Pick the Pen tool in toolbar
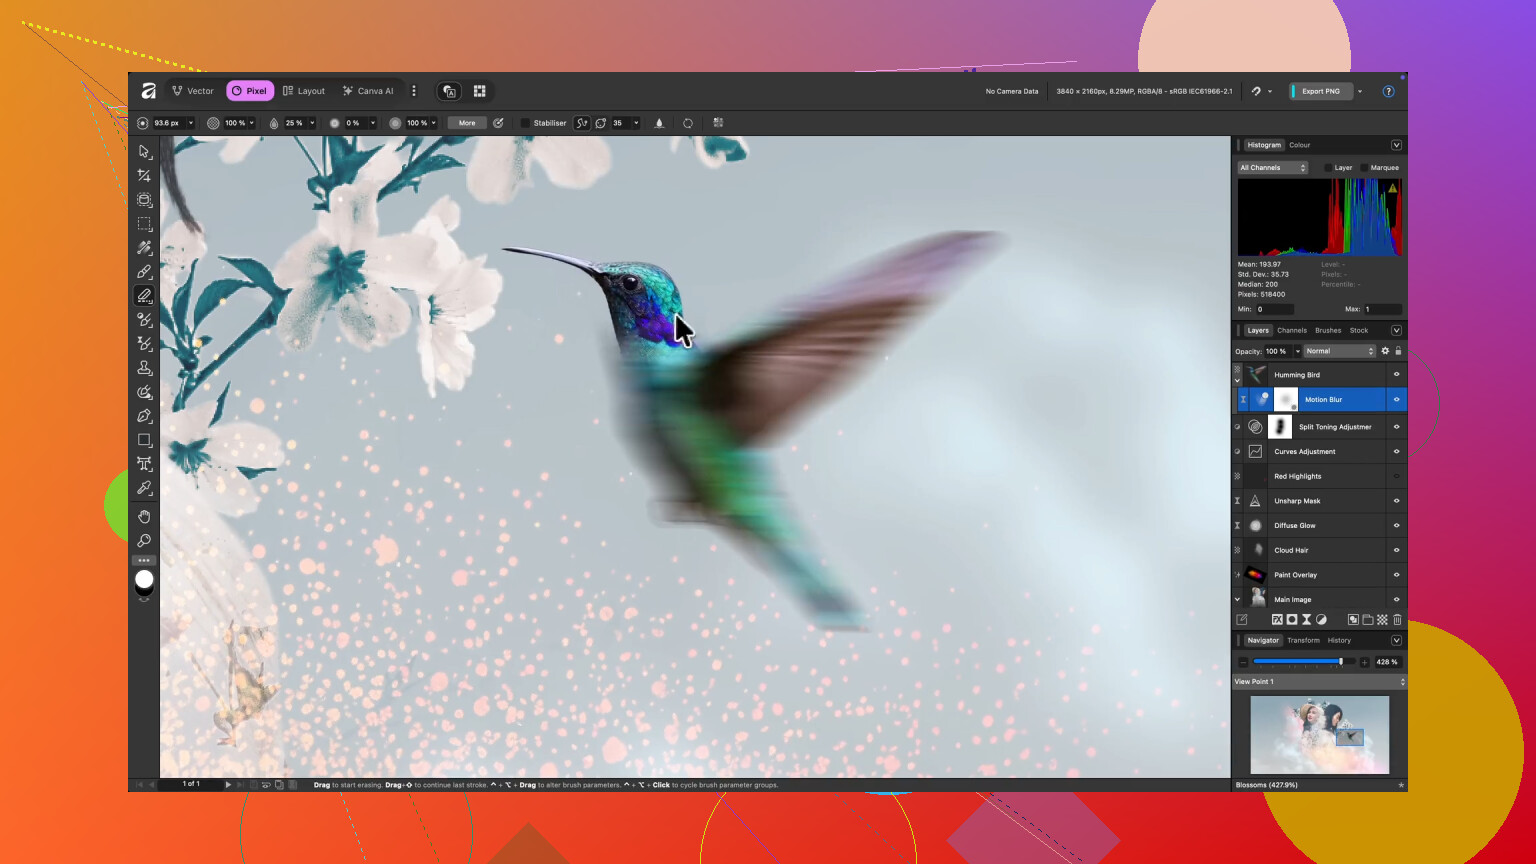 144,416
